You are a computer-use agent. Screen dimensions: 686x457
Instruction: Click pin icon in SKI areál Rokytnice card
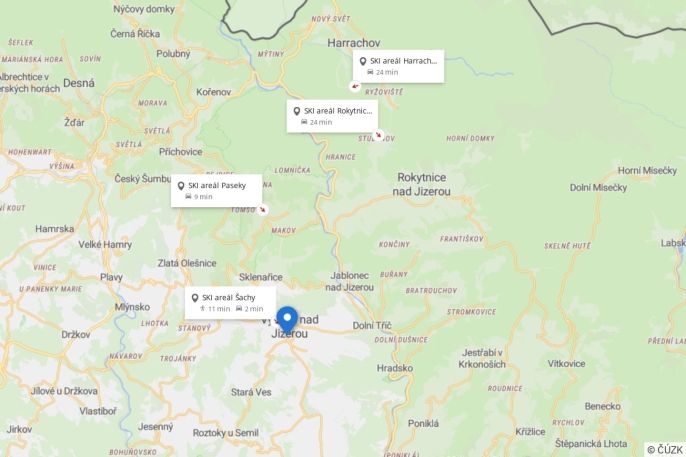297,111
